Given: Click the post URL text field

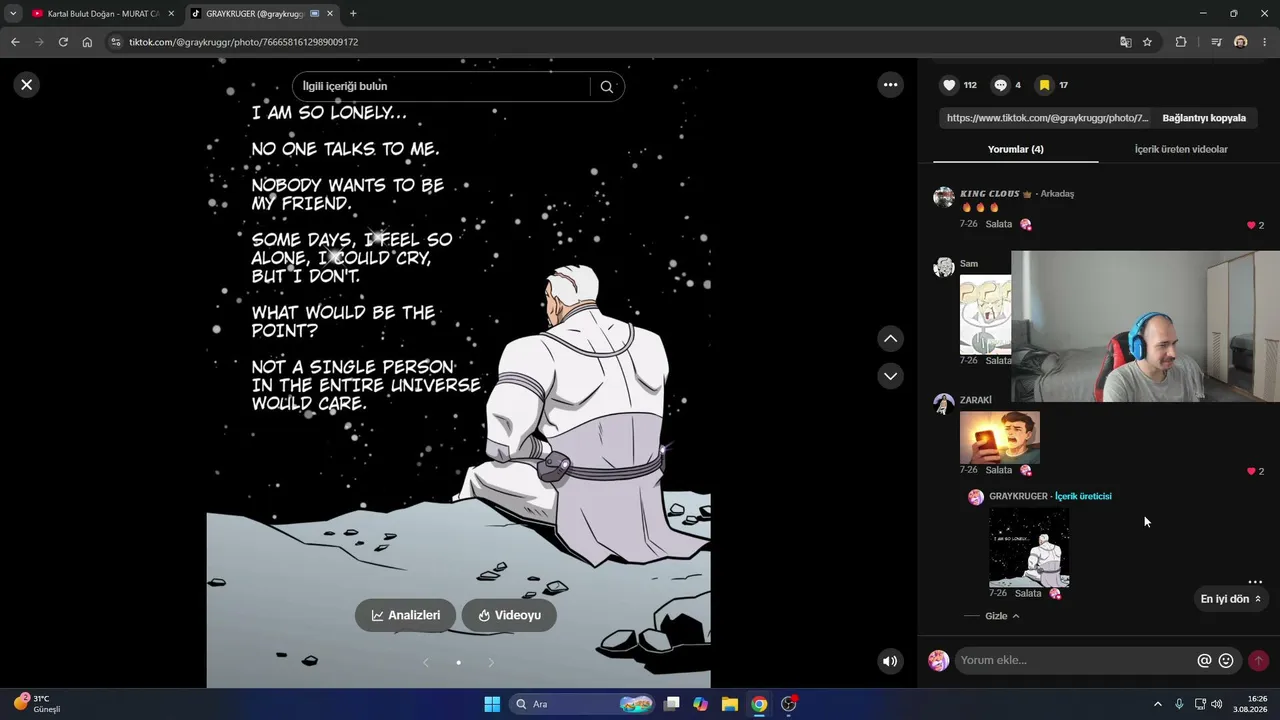Looking at the screenshot, I should (1047, 118).
